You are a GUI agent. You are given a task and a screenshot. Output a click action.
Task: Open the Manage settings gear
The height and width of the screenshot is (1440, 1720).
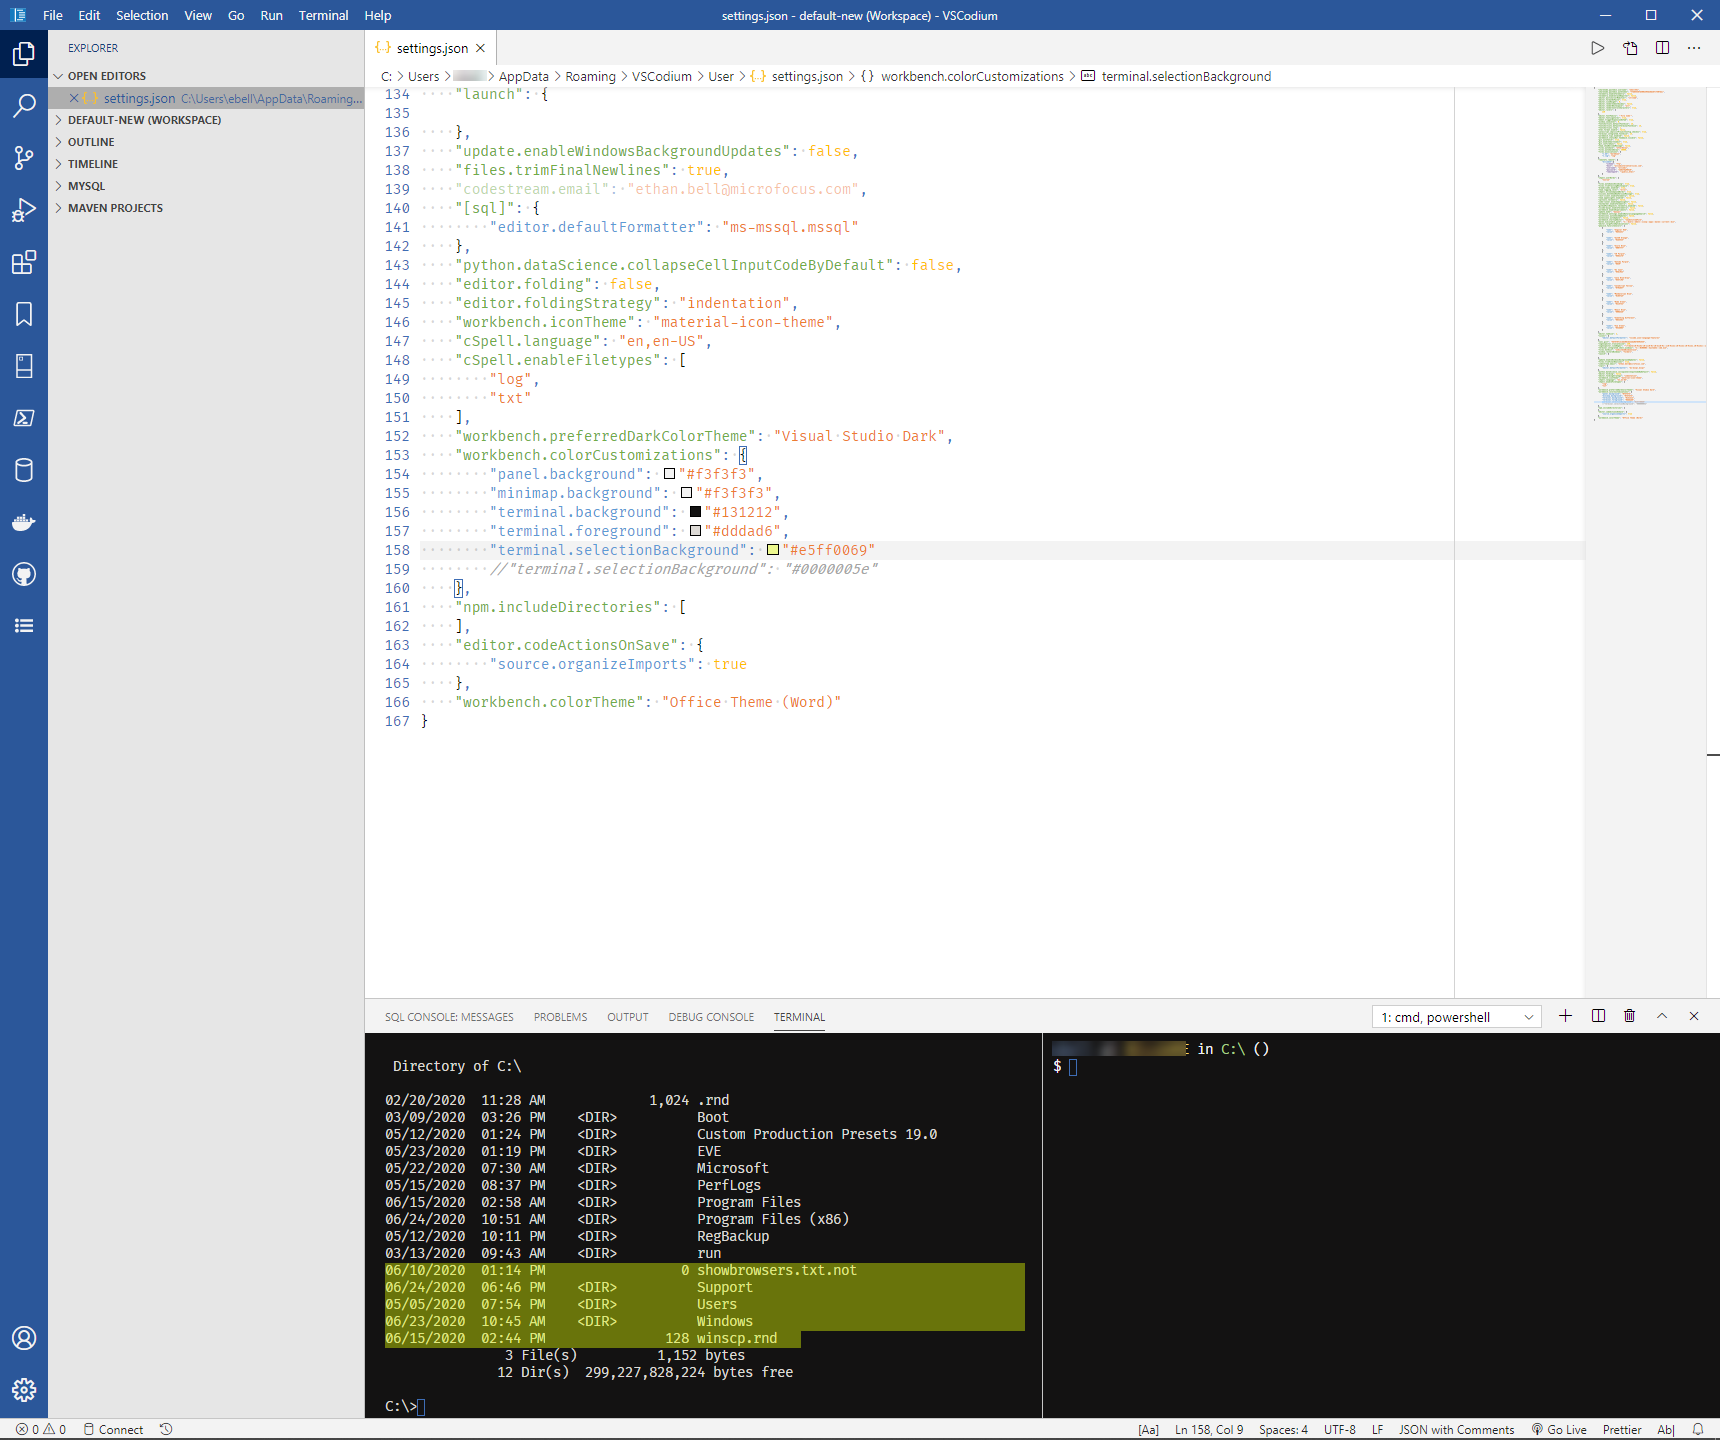pyautogui.click(x=24, y=1390)
